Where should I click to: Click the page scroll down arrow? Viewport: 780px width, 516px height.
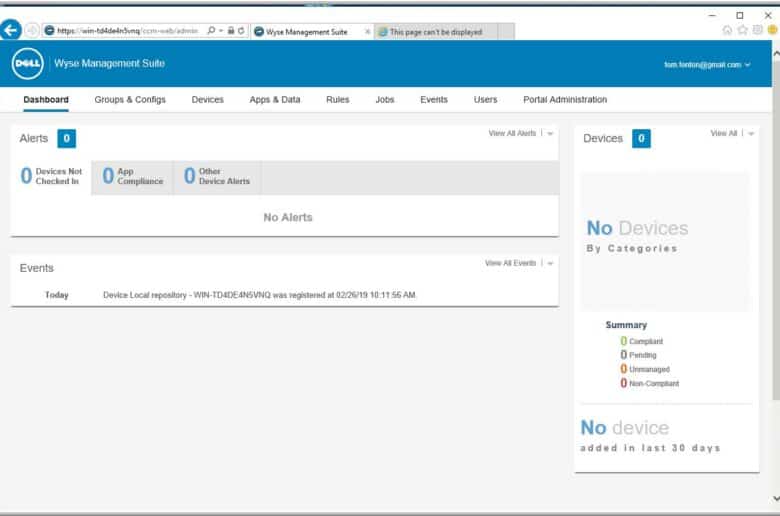point(776,498)
